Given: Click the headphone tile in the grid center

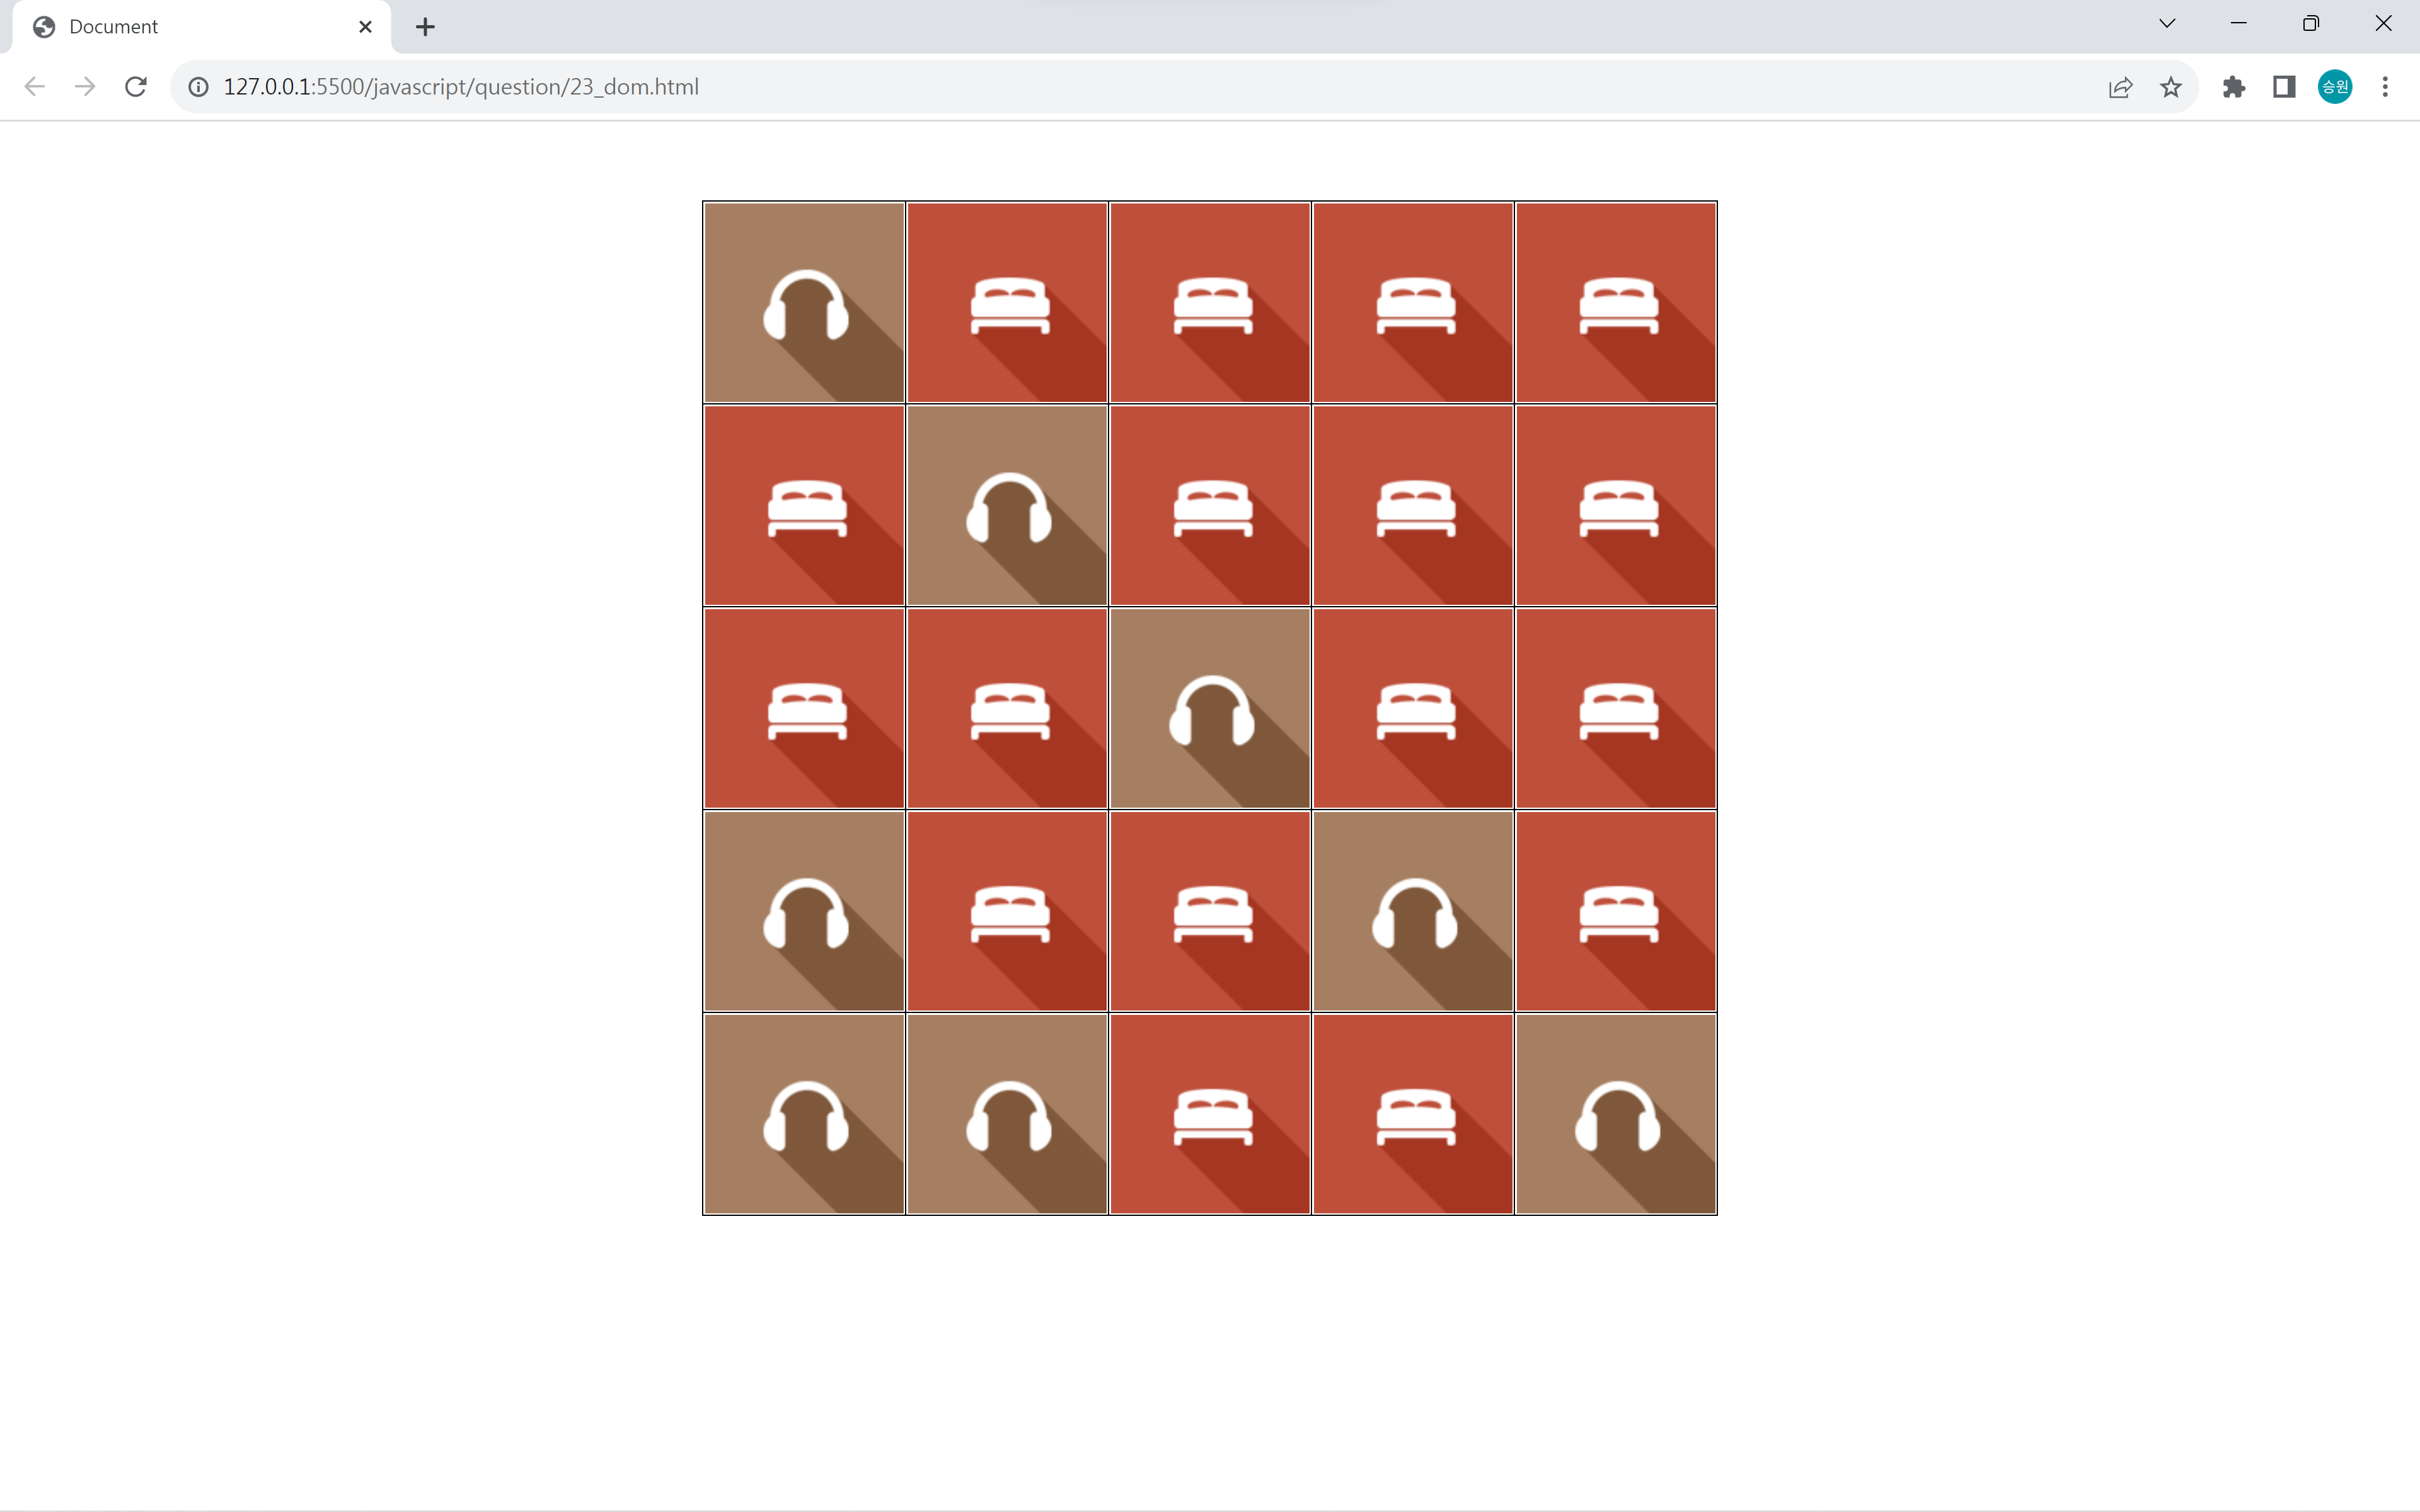Looking at the screenshot, I should [x=1210, y=708].
